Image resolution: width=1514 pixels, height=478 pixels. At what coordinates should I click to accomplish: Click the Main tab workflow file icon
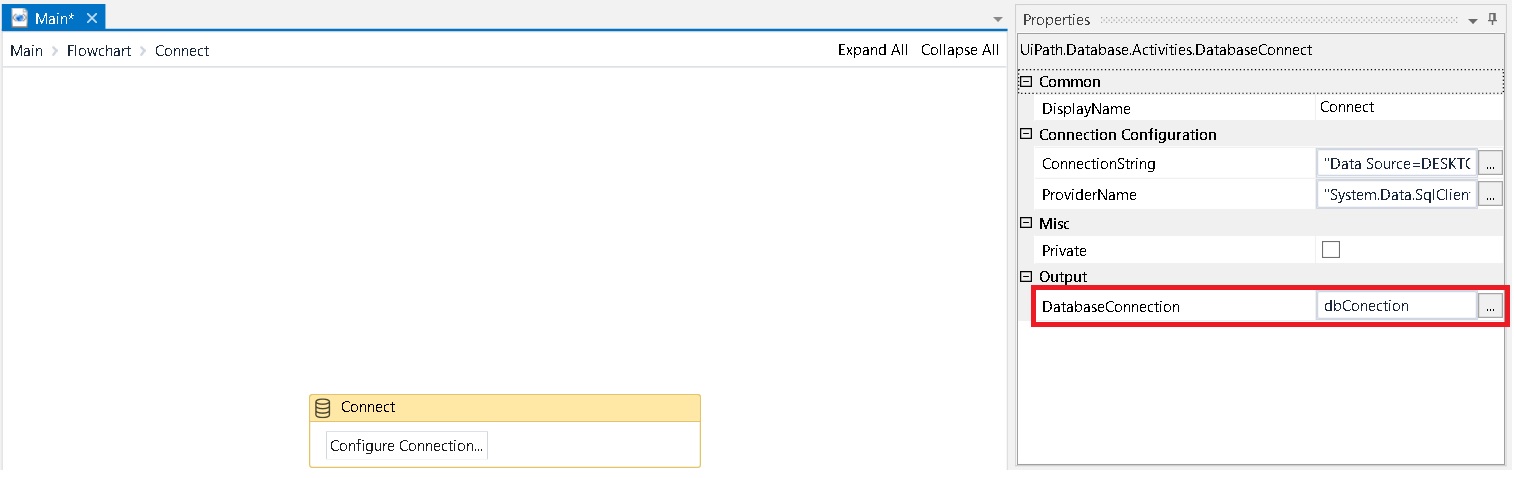tap(19, 18)
